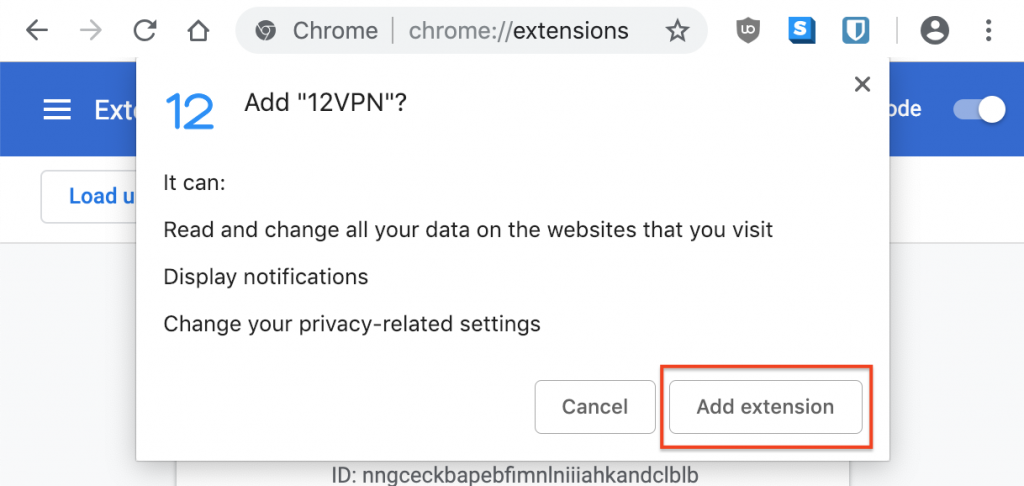Open the Extensions hamburger menu
This screenshot has height=486, width=1024.
[x=57, y=110]
